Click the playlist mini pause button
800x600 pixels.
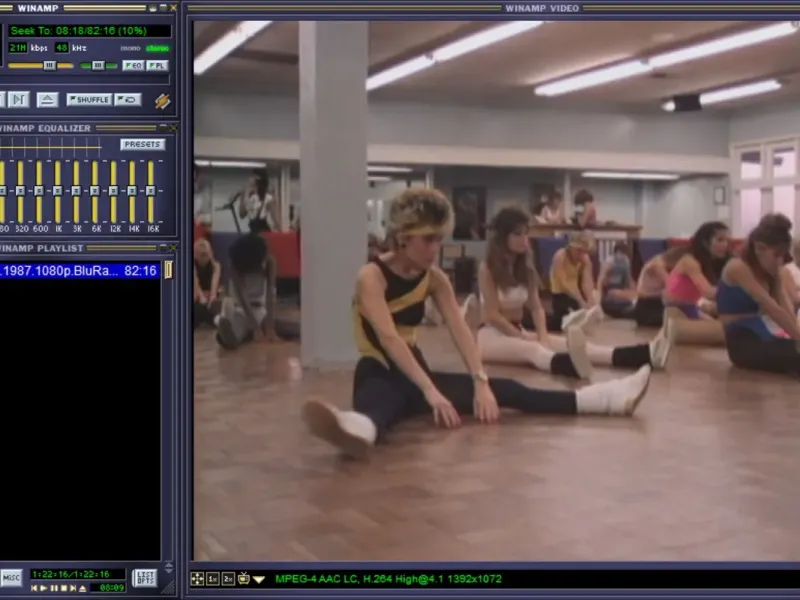(x=54, y=588)
